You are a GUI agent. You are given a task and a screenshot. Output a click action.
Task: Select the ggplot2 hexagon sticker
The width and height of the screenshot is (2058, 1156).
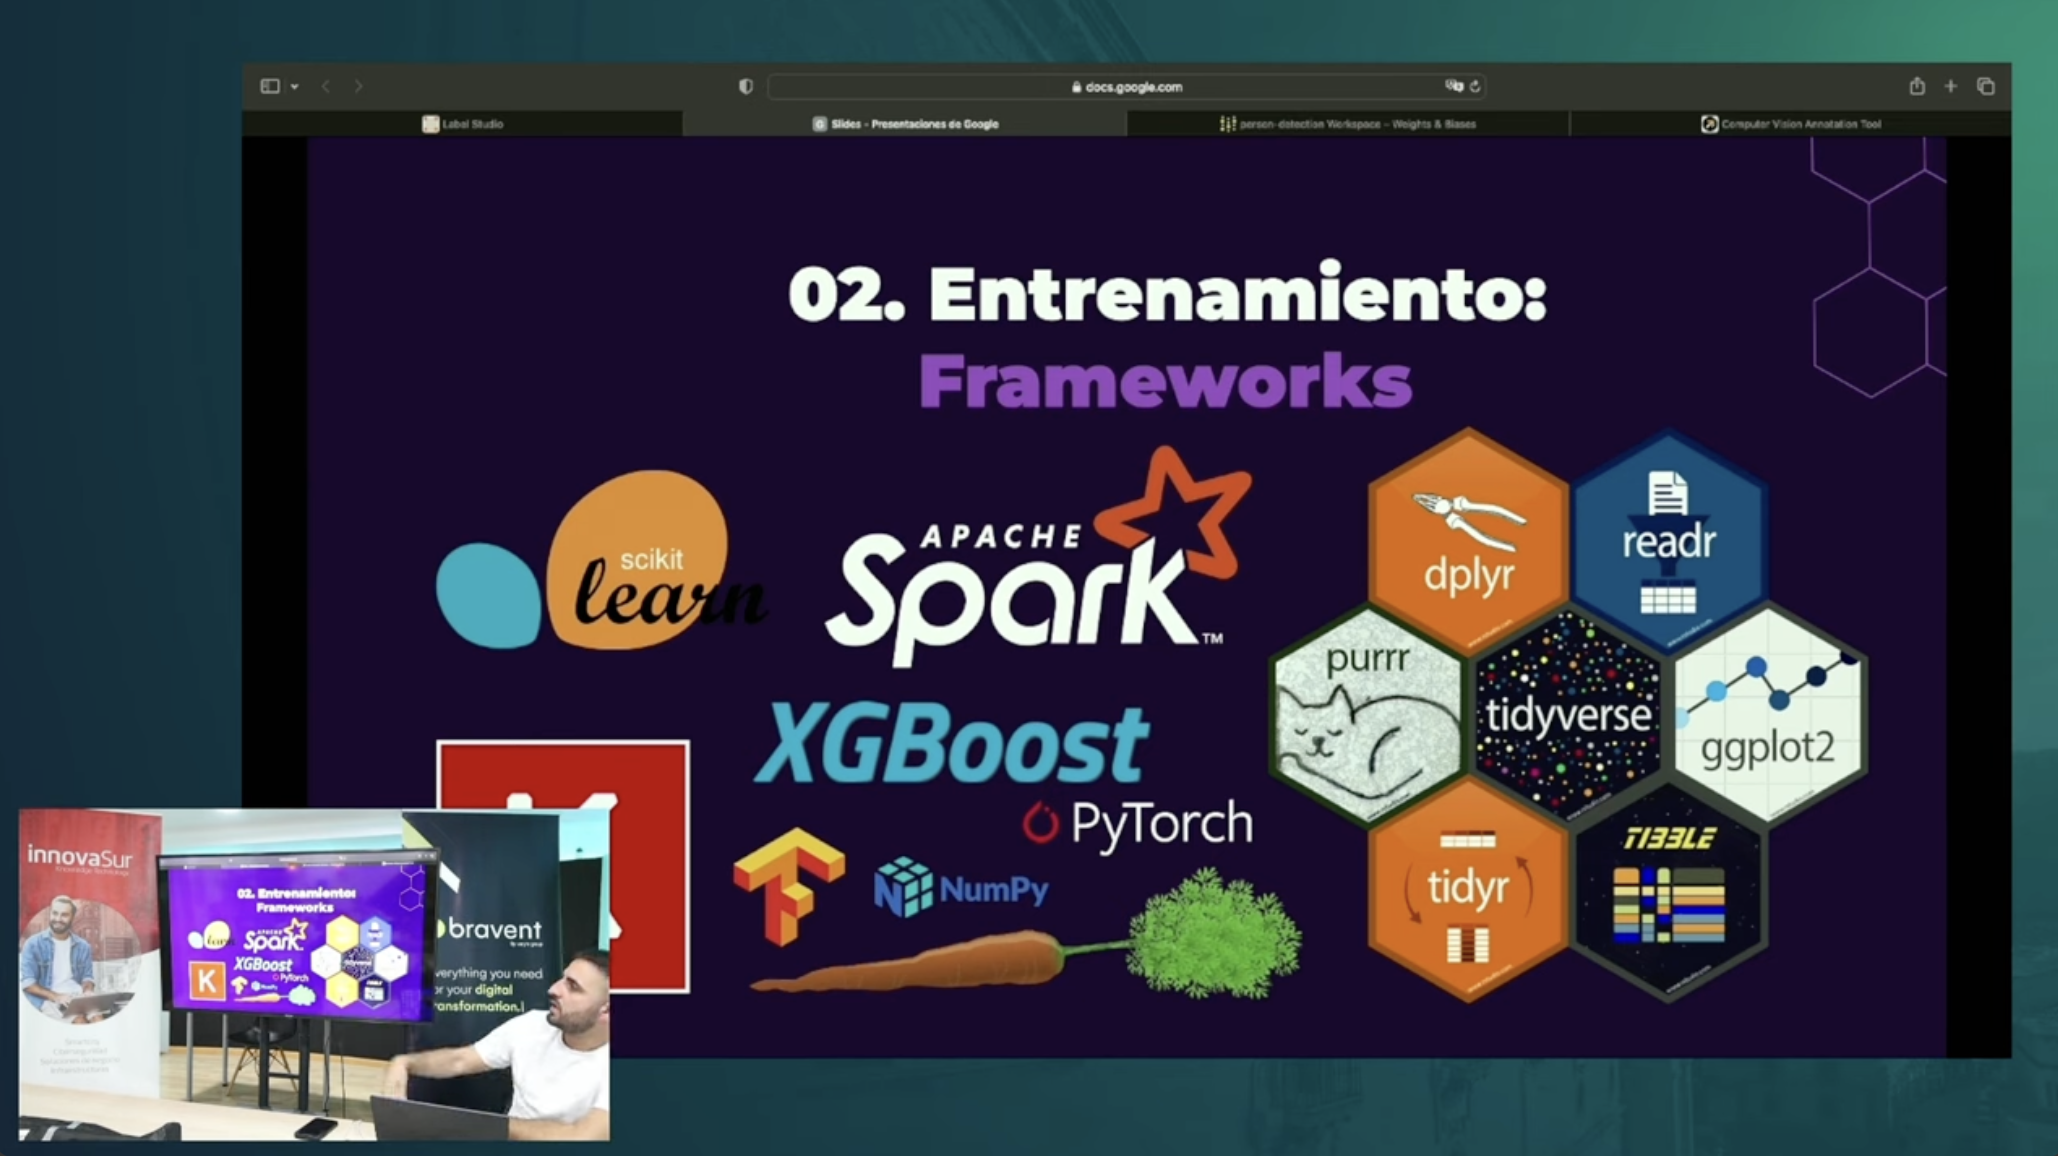[x=1768, y=717]
